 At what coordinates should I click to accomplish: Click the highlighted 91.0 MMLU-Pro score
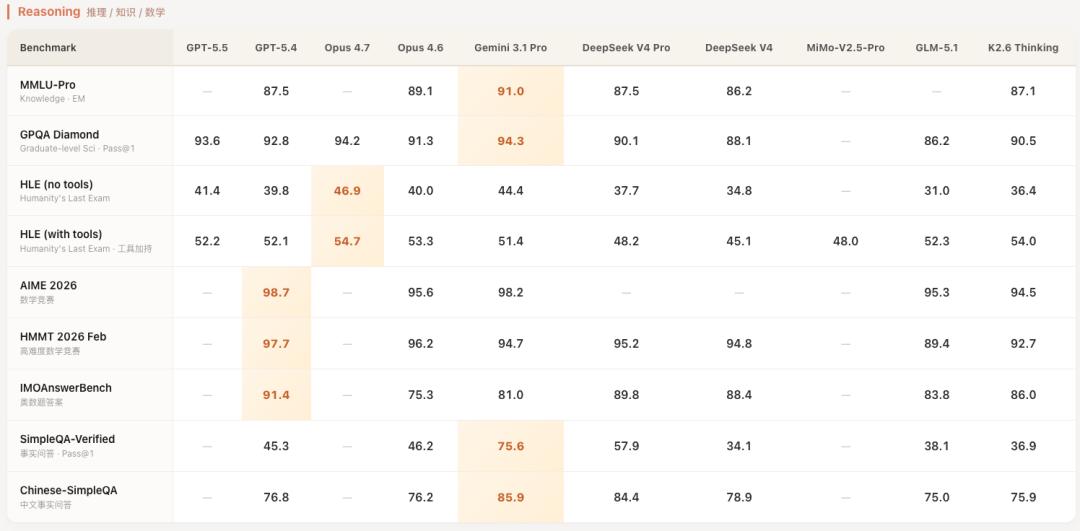pyautogui.click(x=510, y=91)
